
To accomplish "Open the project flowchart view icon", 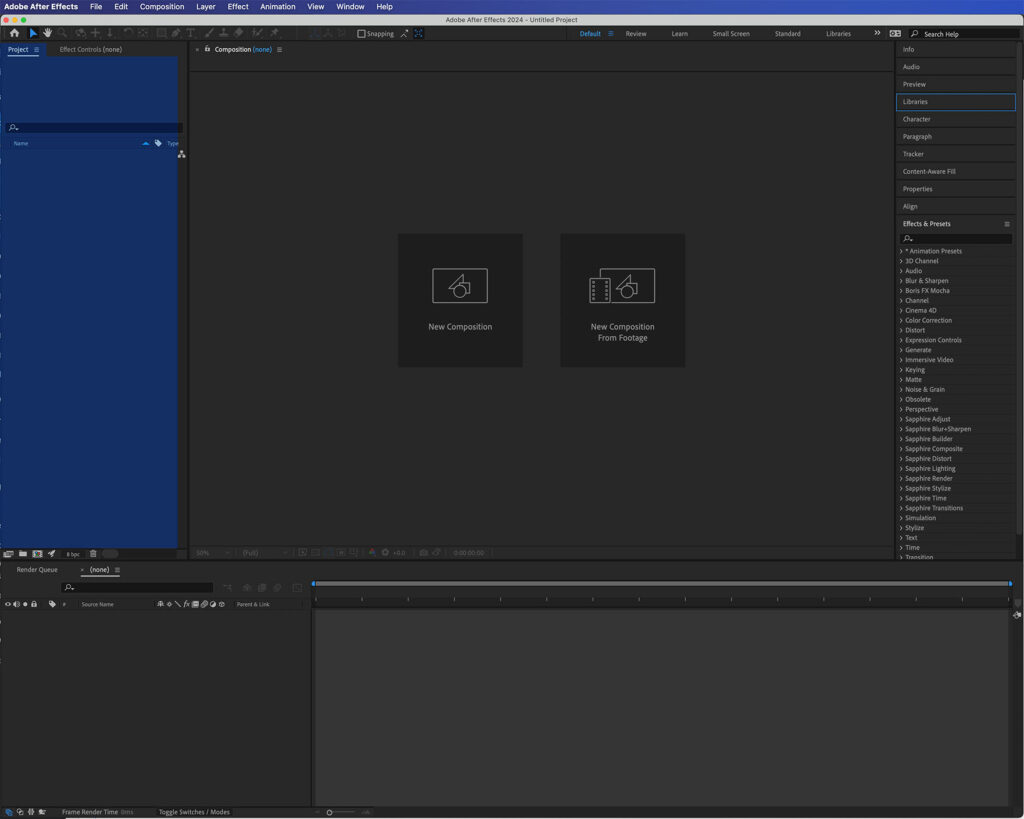I will point(182,154).
